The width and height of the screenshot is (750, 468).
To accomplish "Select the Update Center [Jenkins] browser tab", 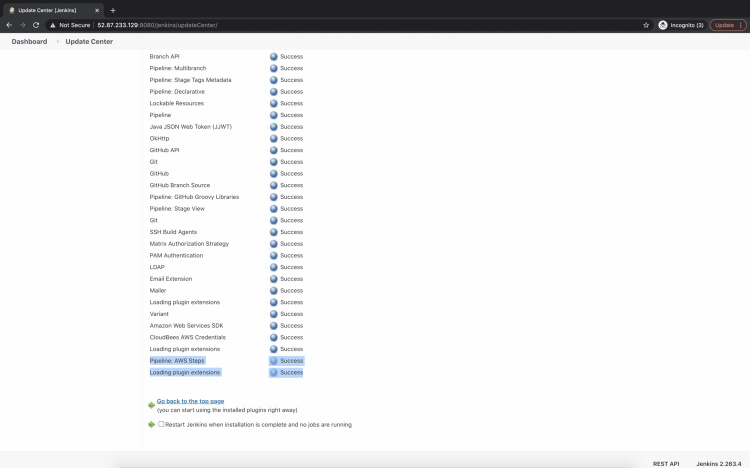I will (x=55, y=9).
